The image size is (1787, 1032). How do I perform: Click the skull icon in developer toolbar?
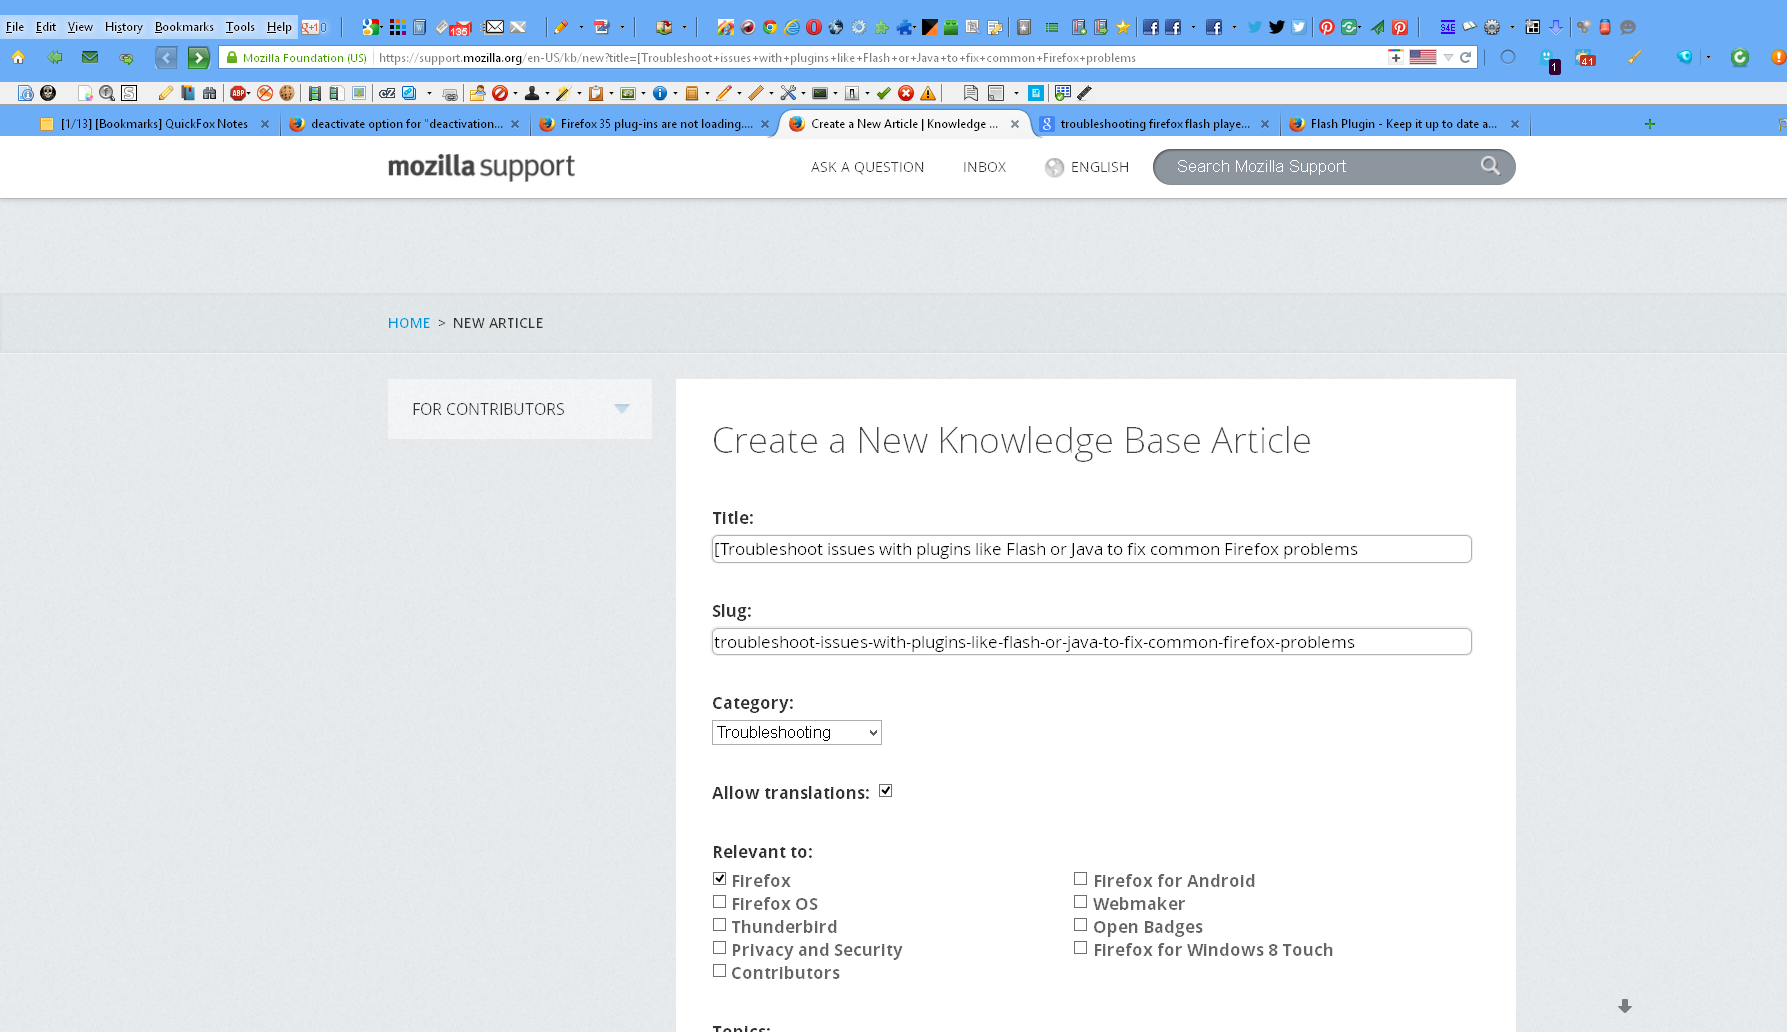(48, 93)
